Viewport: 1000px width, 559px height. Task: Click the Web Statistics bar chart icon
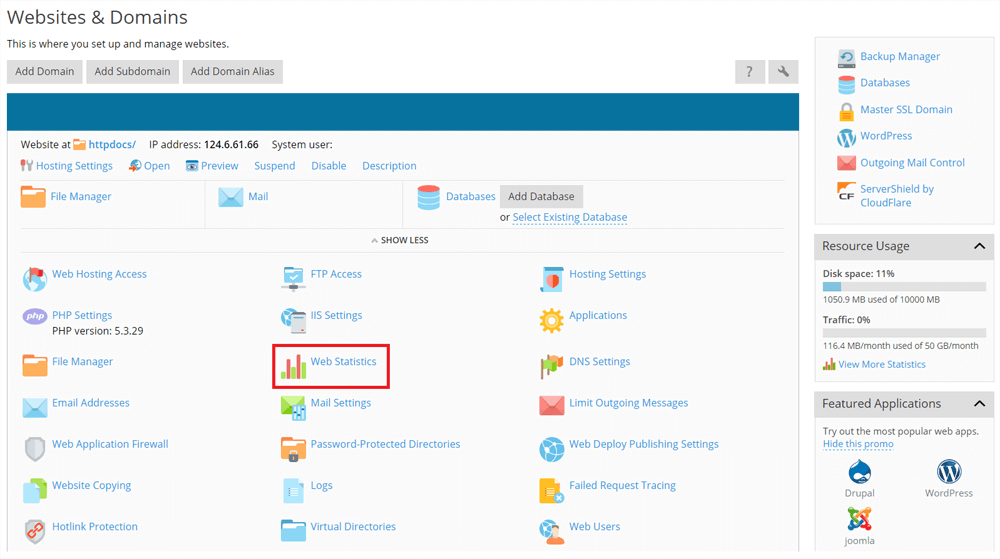(x=293, y=367)
